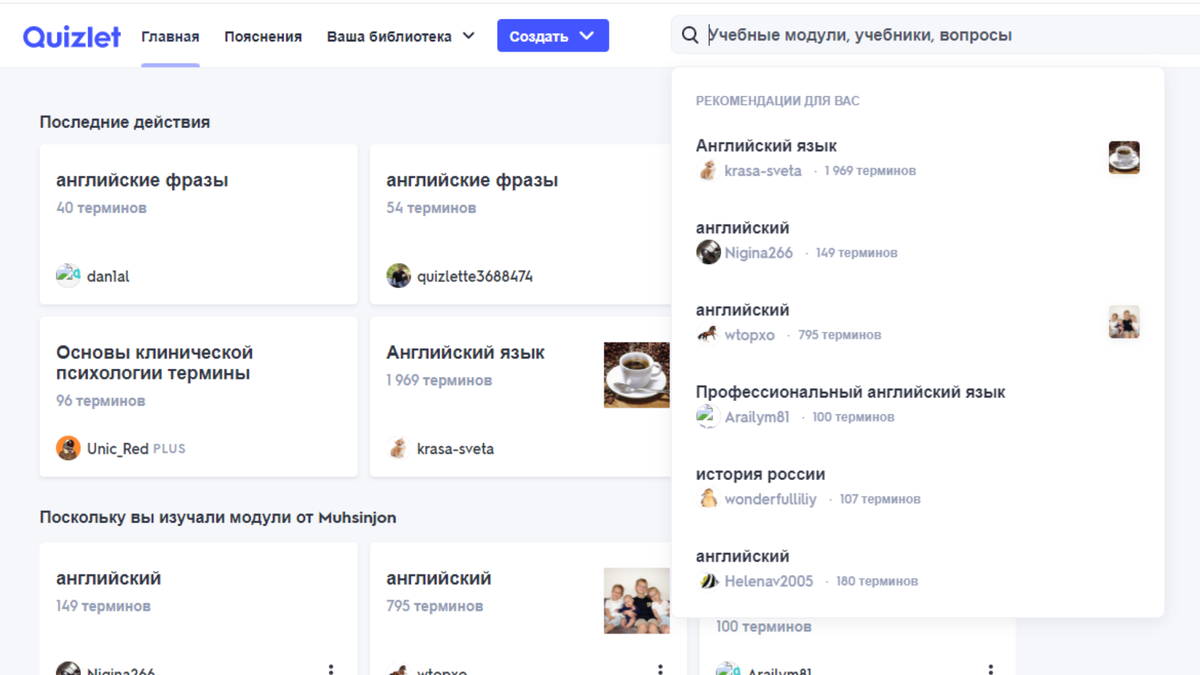
Task: Select the "Главная" navigation tab
Action: pyautogui.click(x=170, y=35)
